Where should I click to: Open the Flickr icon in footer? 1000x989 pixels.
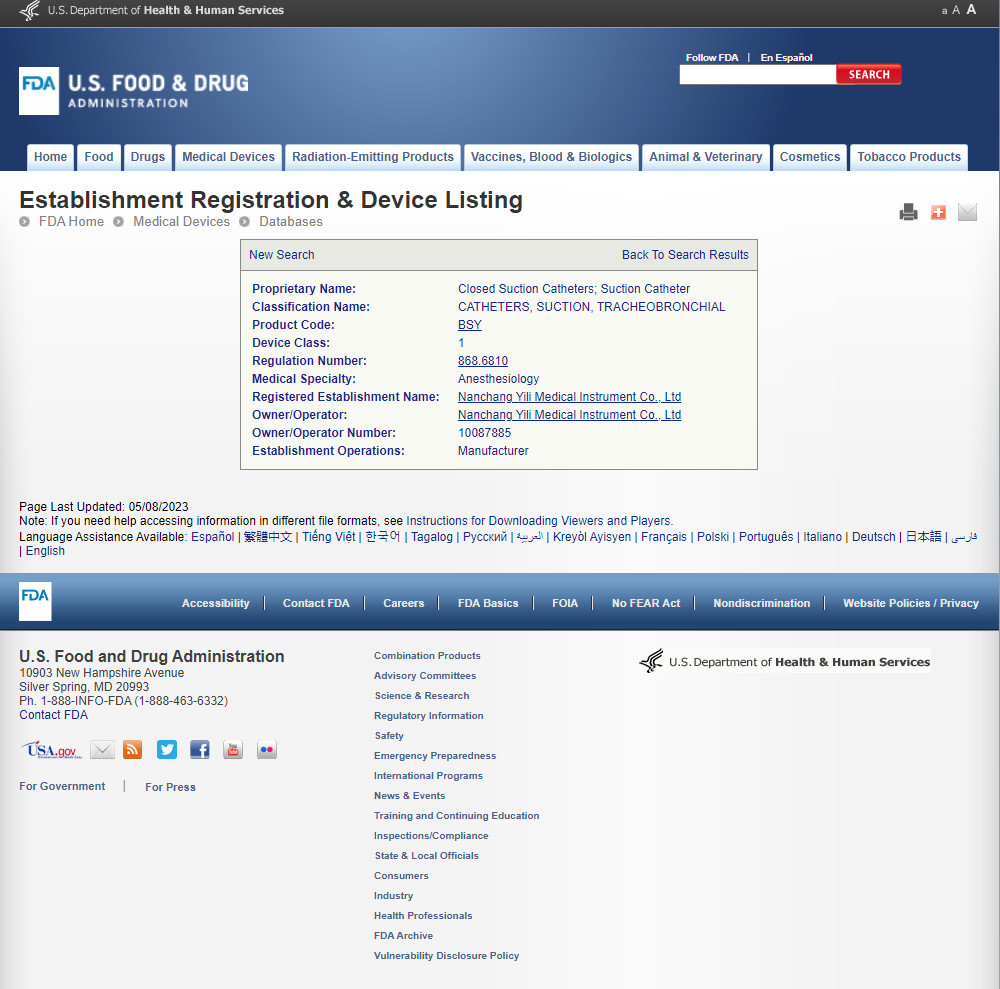click(266, 750)
